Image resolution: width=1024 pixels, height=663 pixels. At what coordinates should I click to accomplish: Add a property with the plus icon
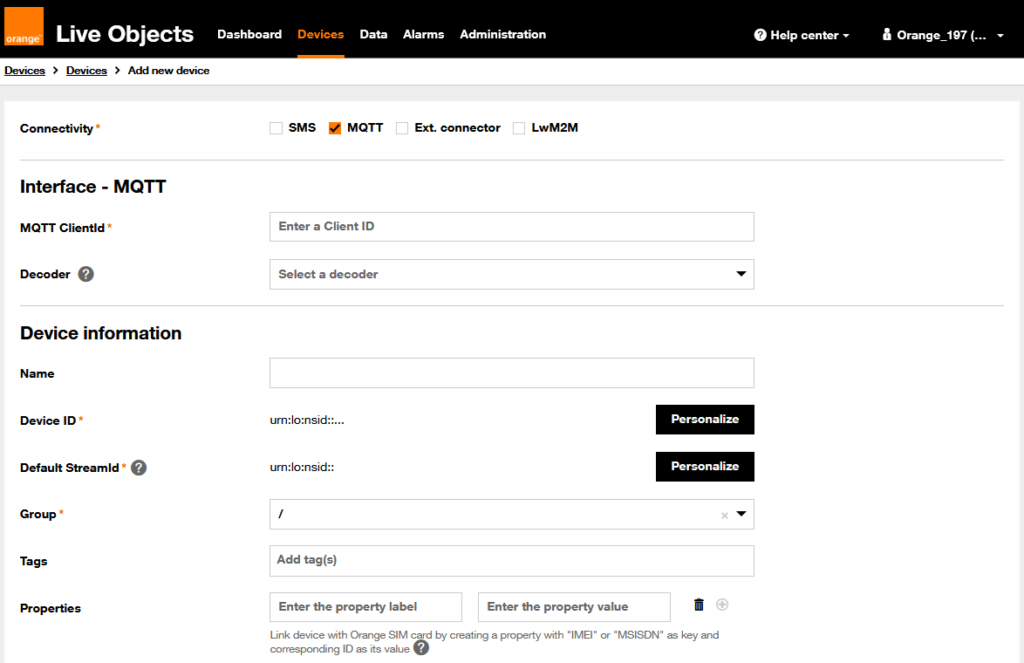[722, 605]
